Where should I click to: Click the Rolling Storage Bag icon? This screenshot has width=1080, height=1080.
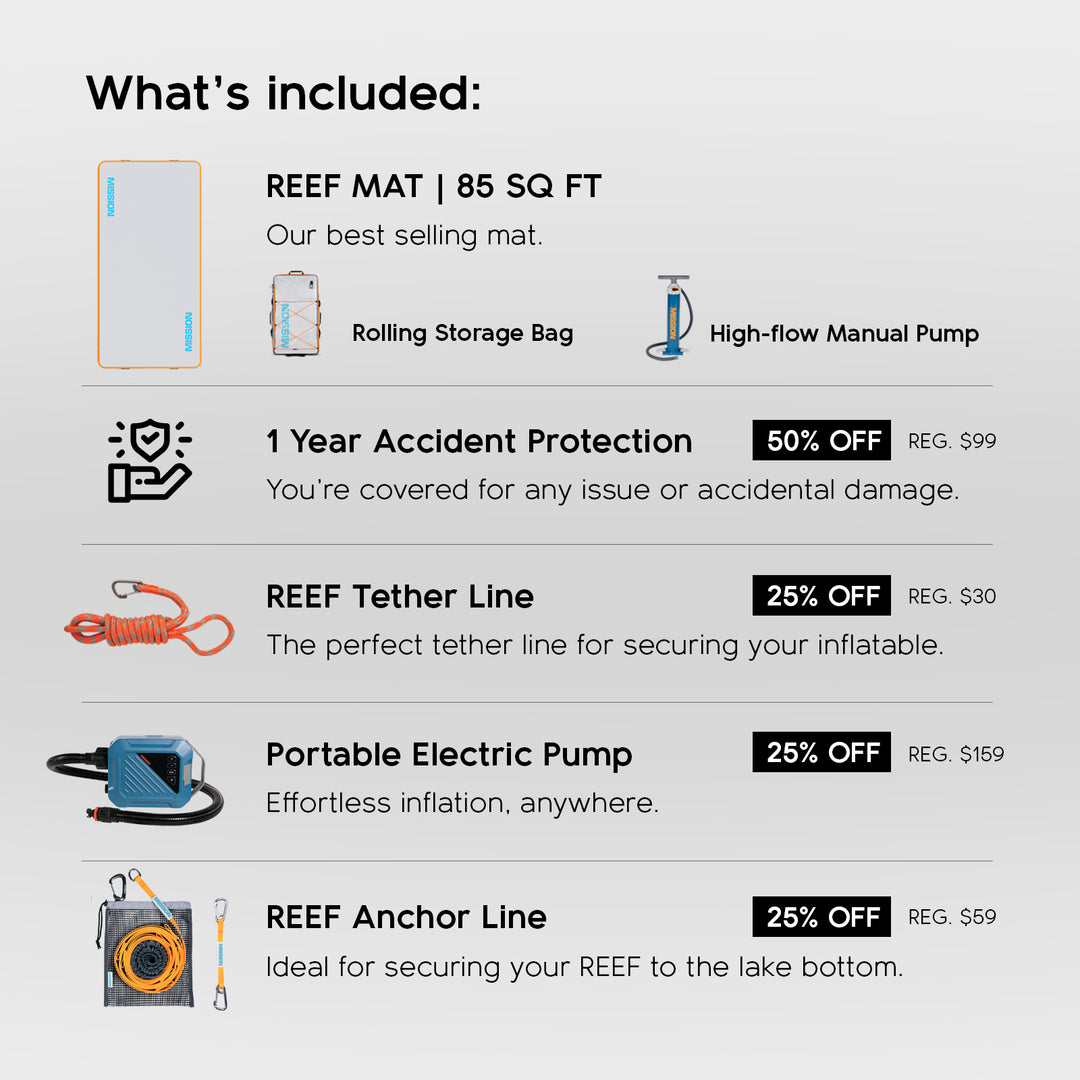coord(295,314)
